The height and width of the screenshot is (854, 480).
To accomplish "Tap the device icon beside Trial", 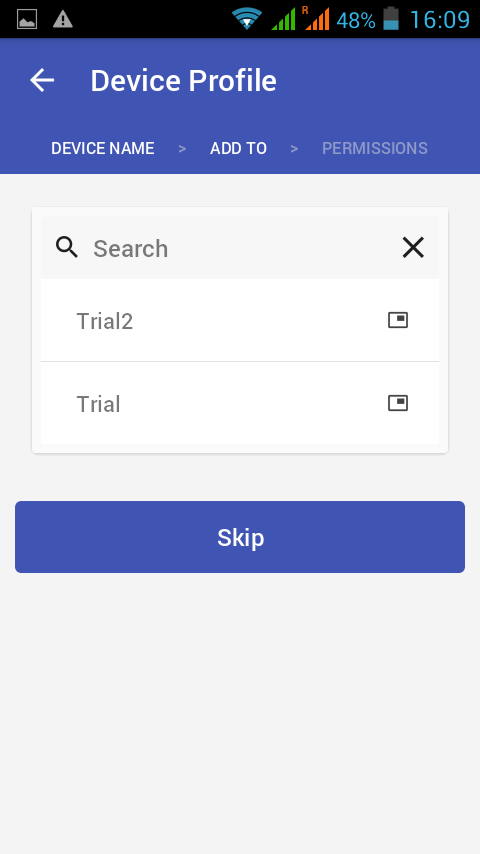I will click(x=398, y=403).
